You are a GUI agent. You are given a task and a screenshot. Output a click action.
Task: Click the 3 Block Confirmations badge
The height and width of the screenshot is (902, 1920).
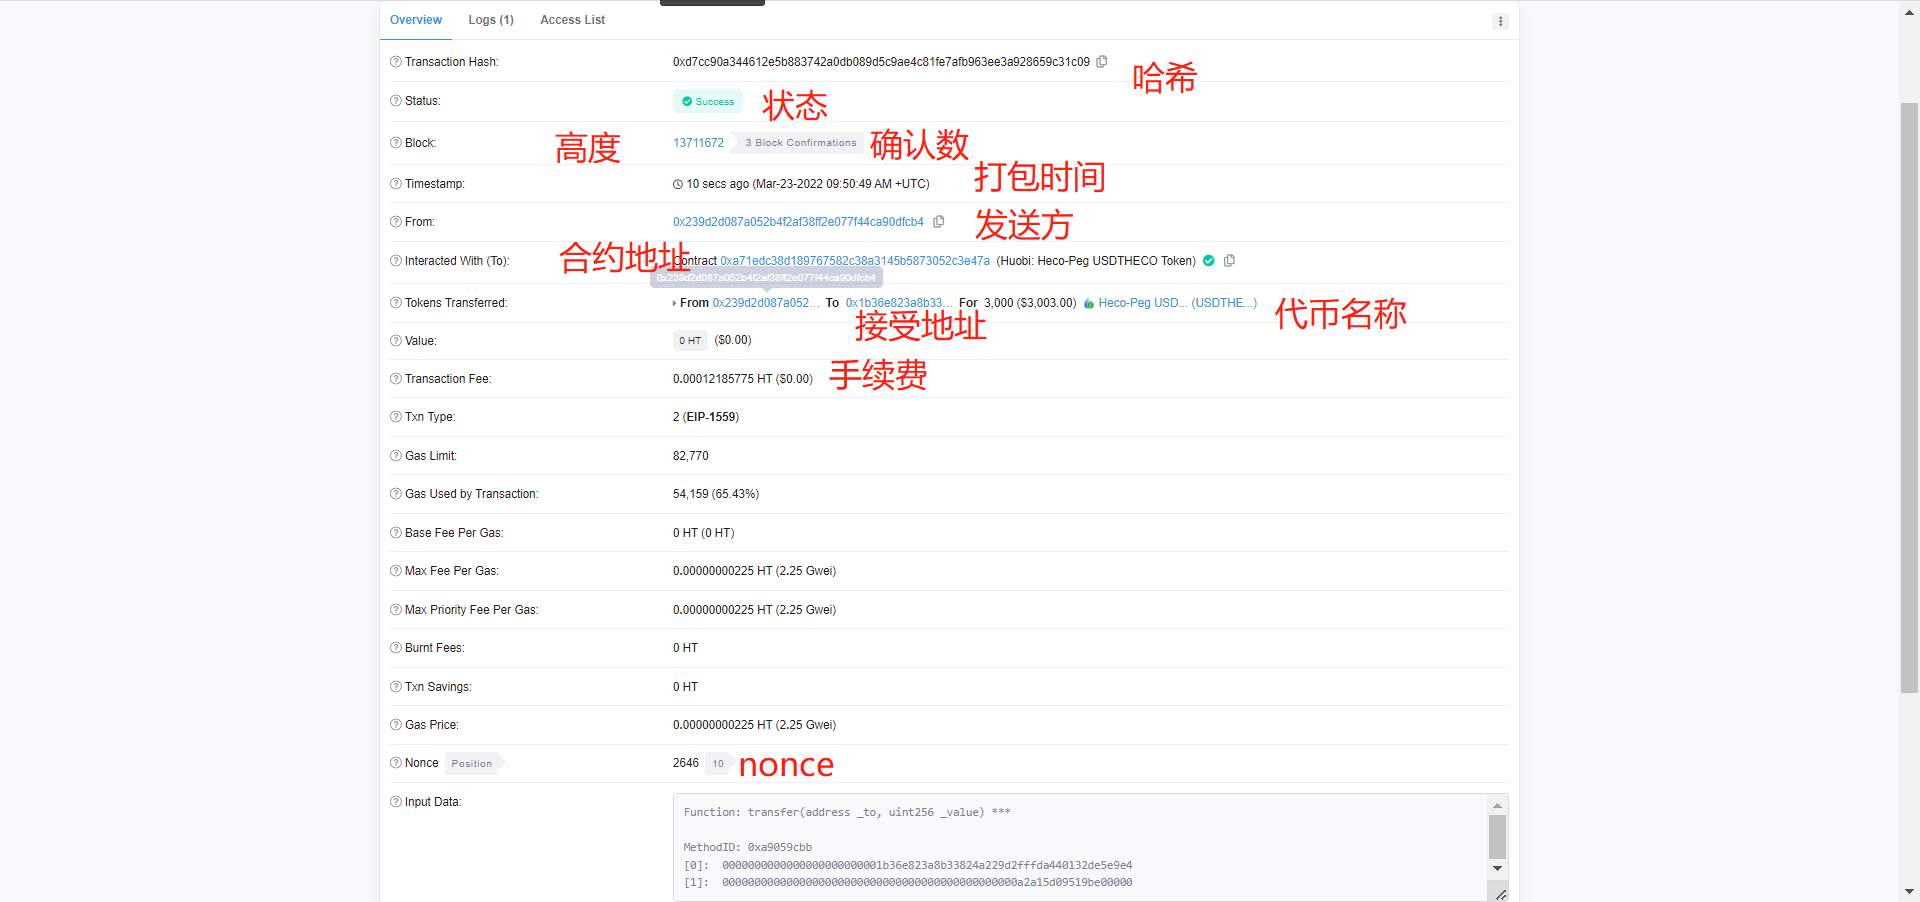coord(798,142)
